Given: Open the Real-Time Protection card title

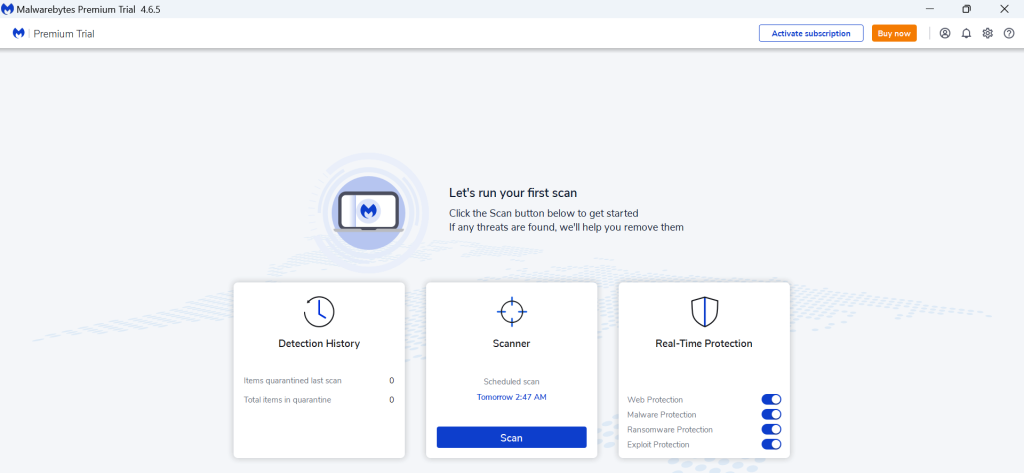Looking at the screenshot, I should click(704, 344).
